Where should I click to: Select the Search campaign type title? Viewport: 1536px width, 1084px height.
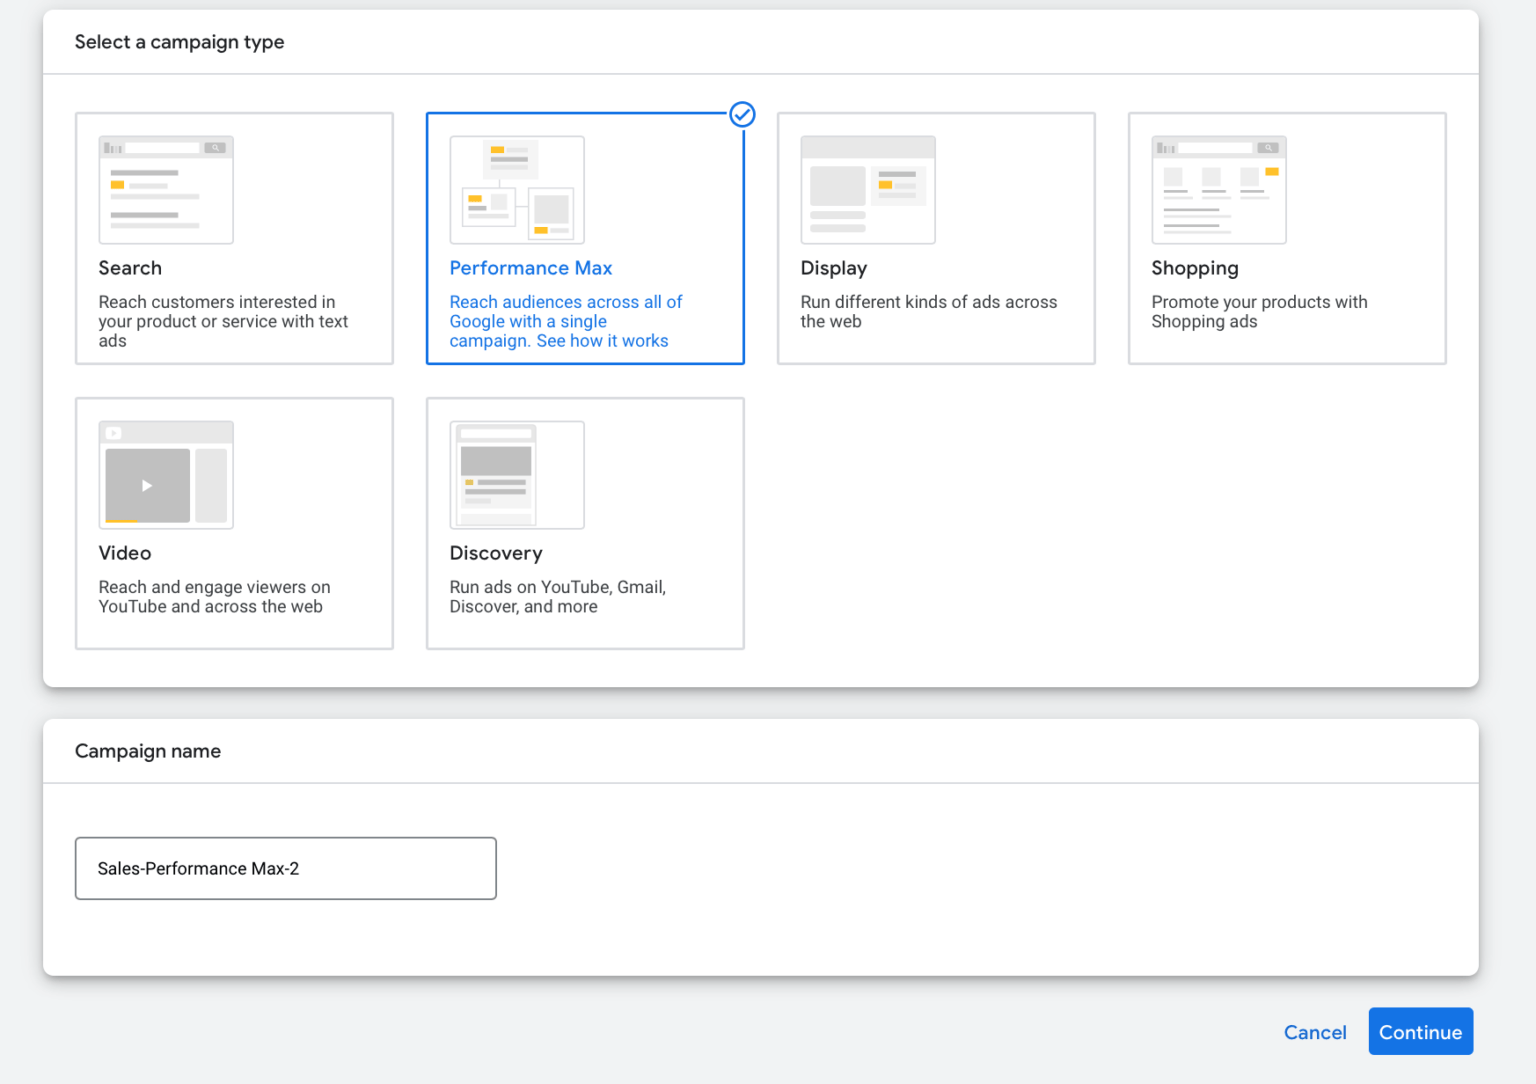click(x=130, y=268)
